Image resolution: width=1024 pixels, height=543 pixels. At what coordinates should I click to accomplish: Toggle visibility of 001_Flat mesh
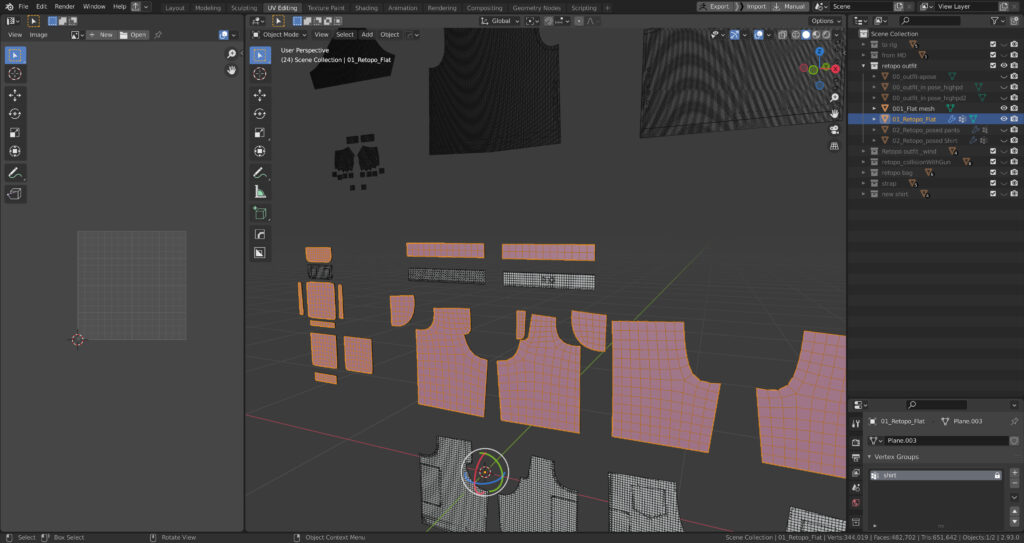pyautogui.click(x=1004, y=108)
